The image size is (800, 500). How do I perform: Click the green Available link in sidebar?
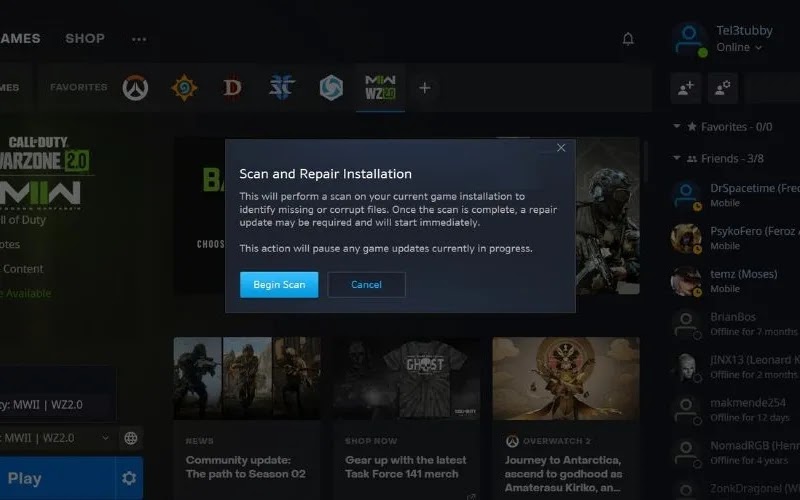(x=27, y=293)
